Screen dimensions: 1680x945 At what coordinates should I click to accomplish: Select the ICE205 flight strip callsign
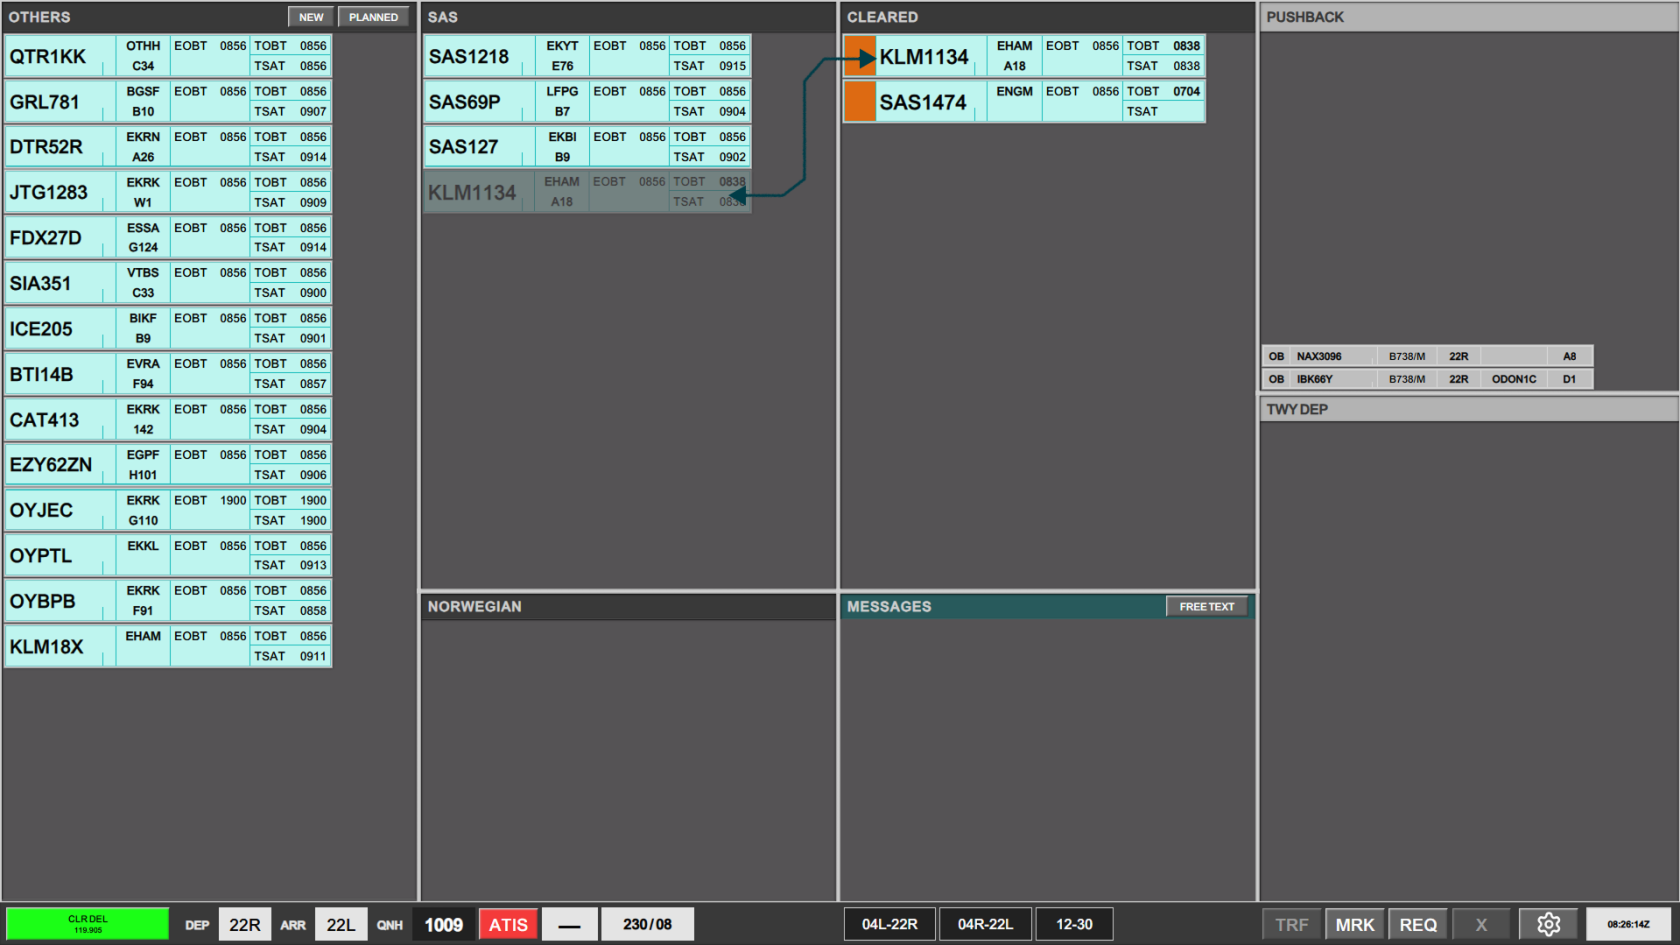pos(41,328)
